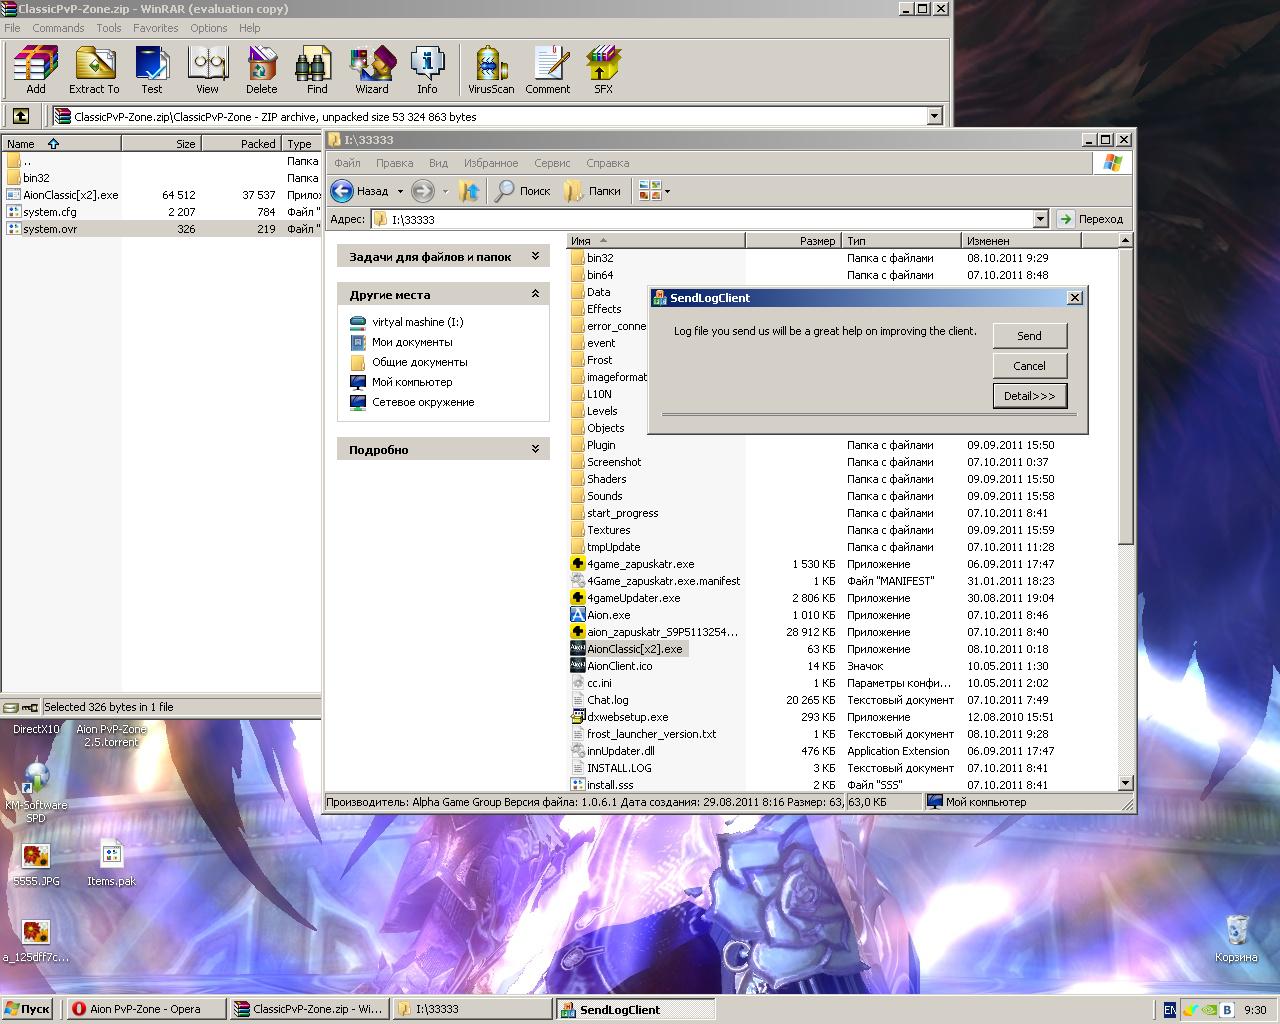The height and width of the screenshot is (1024, 1280).
Task: Click Cancel in the SendLogClient dialog
Action: coord(1029,366)
